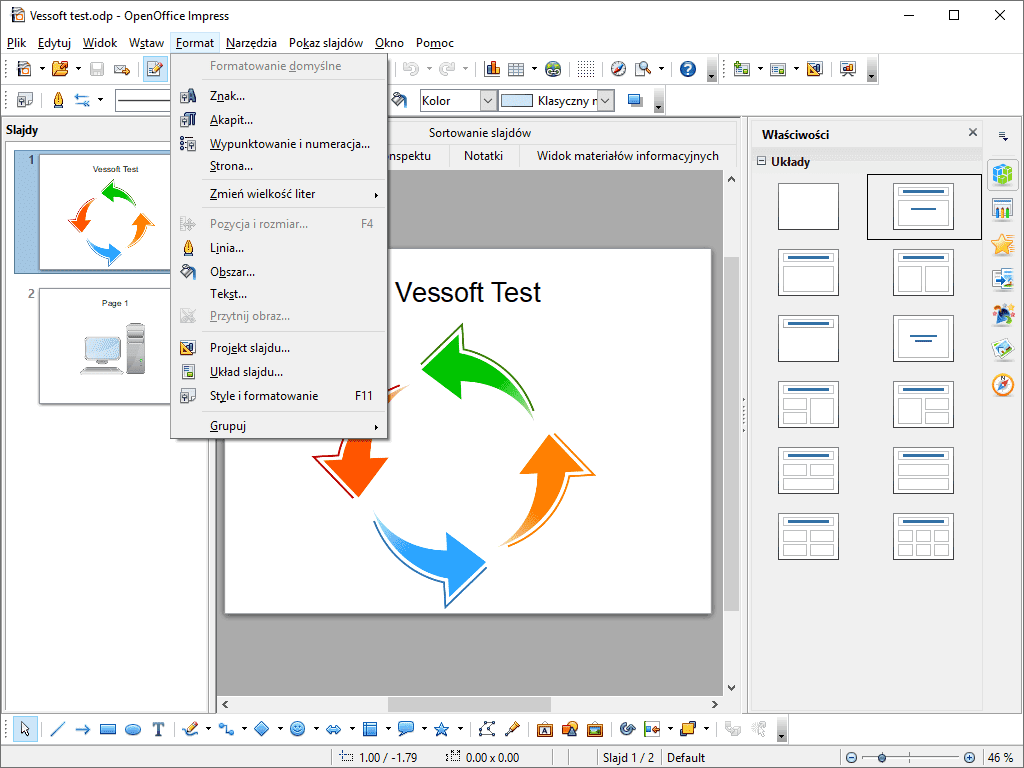Open the Okno menu

389,43
